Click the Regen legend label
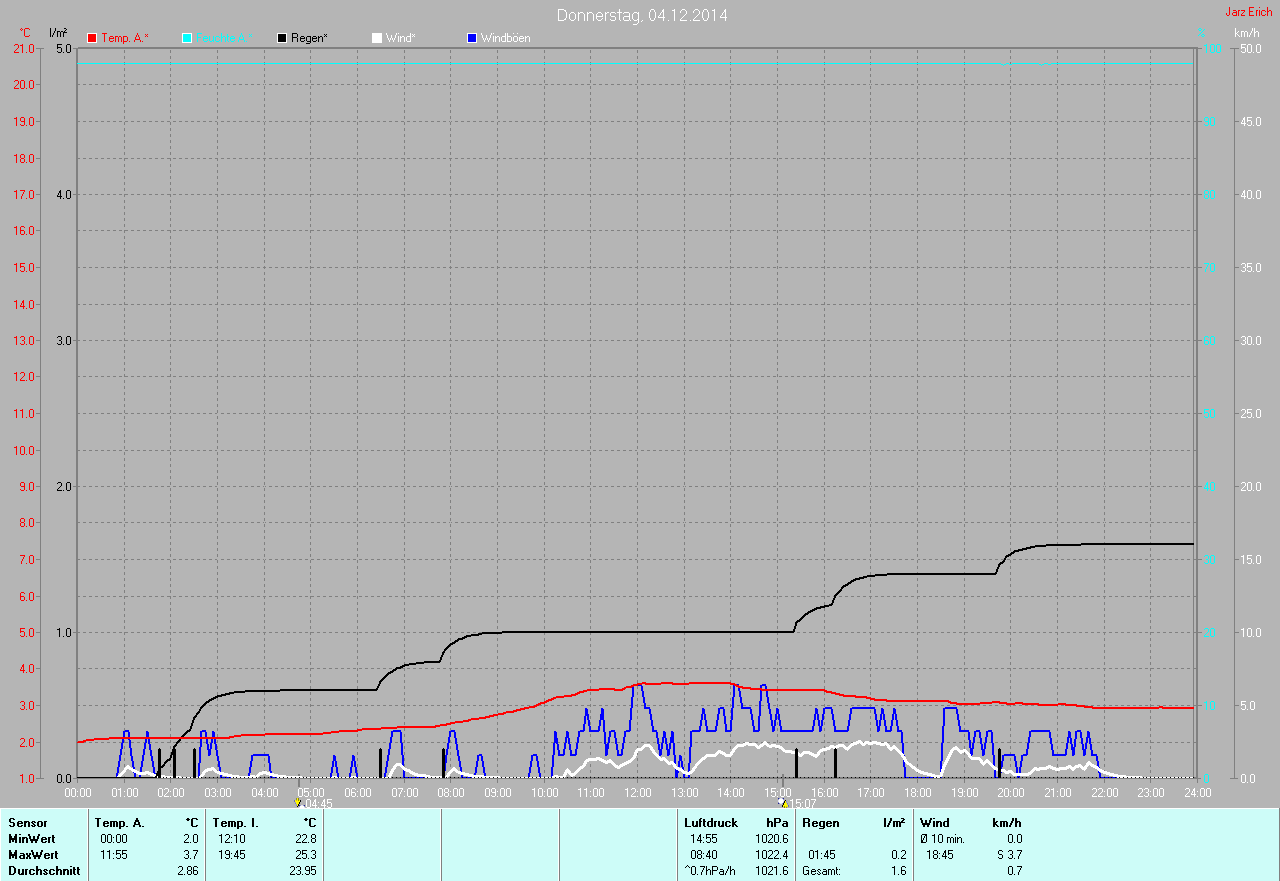This screenshot has height=881, width=1280. [x=310, y=38]
